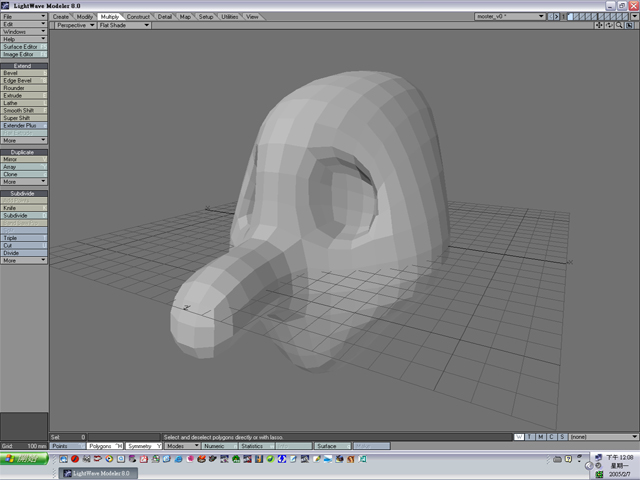Click the Statistics panel button

257,446
